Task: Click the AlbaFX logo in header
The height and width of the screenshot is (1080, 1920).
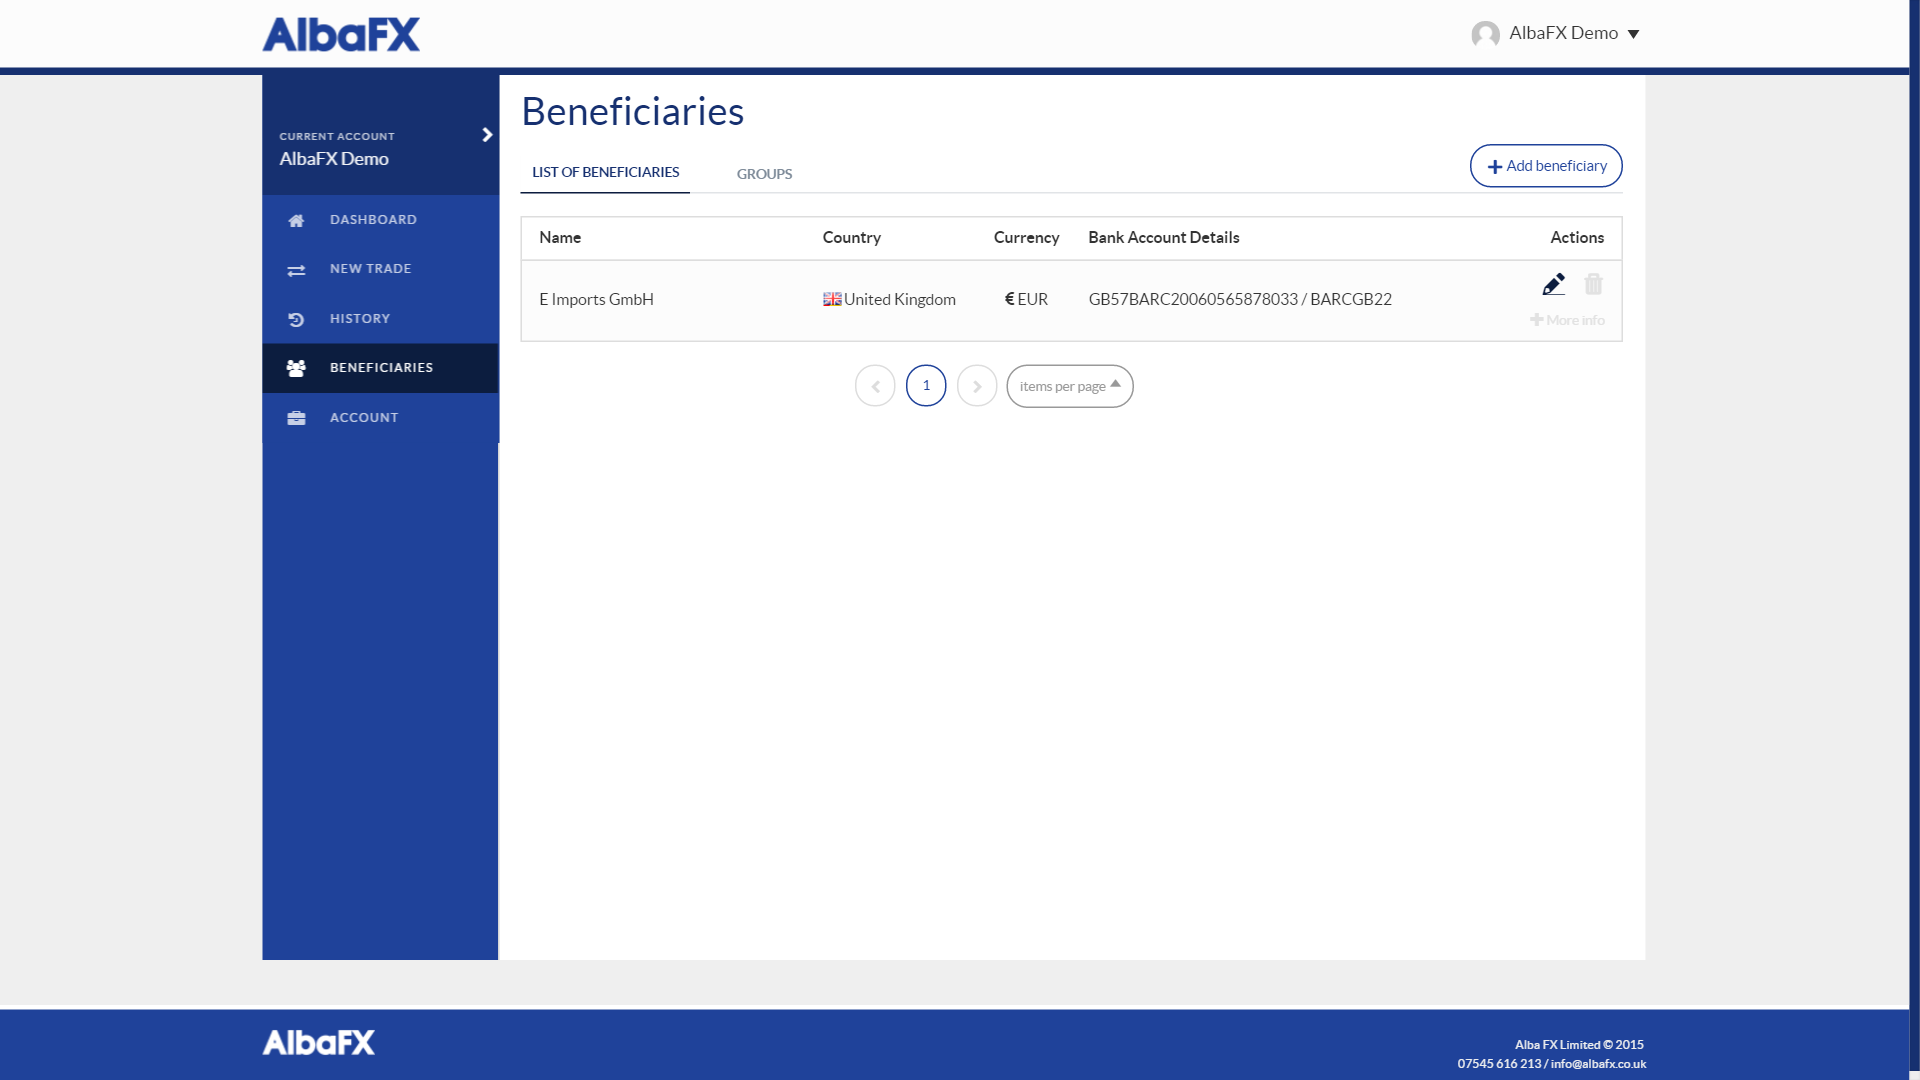Action: 341,34
